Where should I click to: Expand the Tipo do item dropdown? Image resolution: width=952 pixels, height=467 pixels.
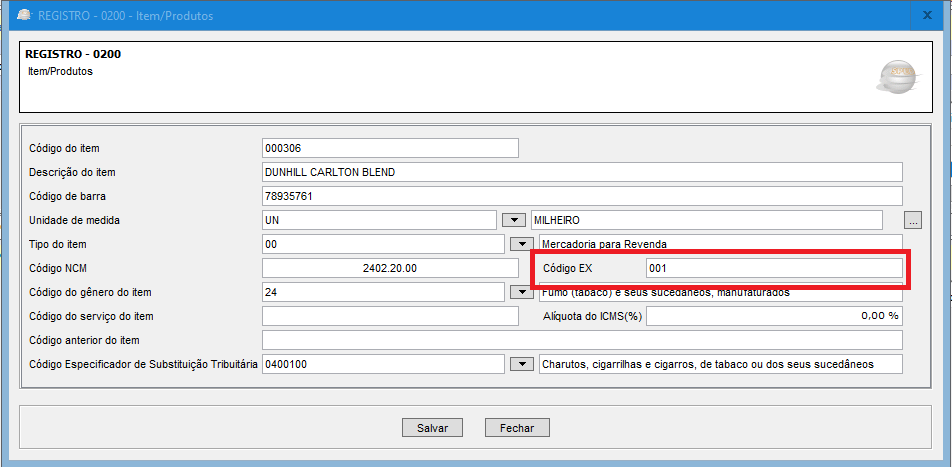tap(520, 244)
